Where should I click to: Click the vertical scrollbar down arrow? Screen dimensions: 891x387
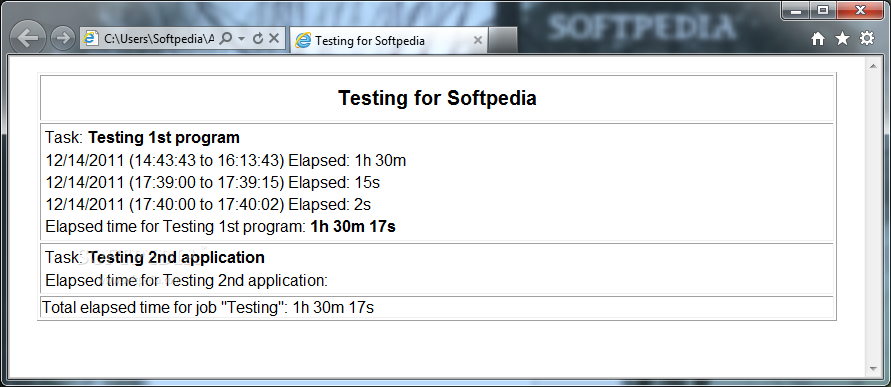pyautogui.click(x=873, y=369)
